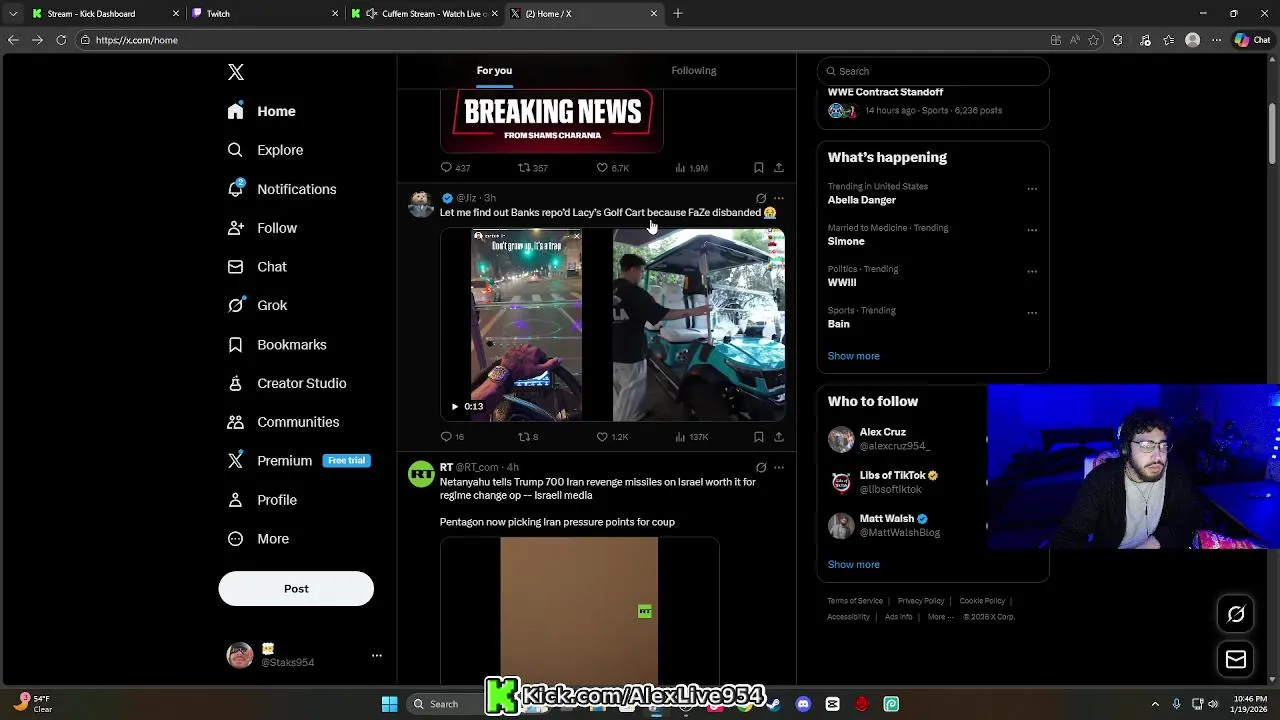1280x720 pixels.
Task: Show more Who to follow suggestions
Action: (854, 564)
